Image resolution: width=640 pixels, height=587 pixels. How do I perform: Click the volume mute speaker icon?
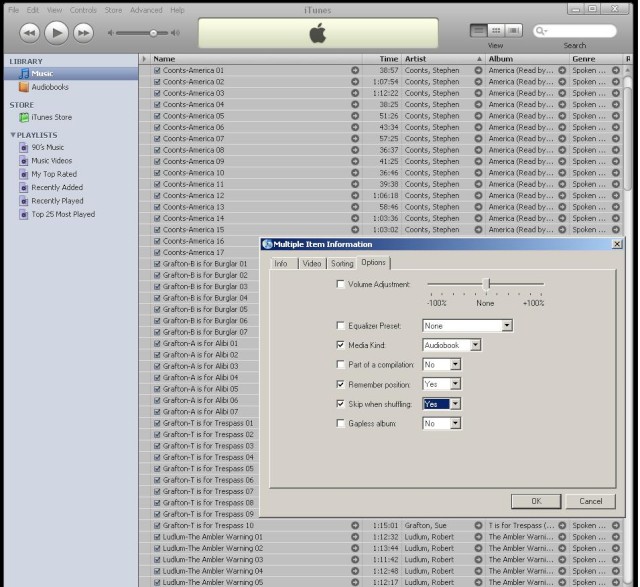pyautogui.click(x=110, y=33)
